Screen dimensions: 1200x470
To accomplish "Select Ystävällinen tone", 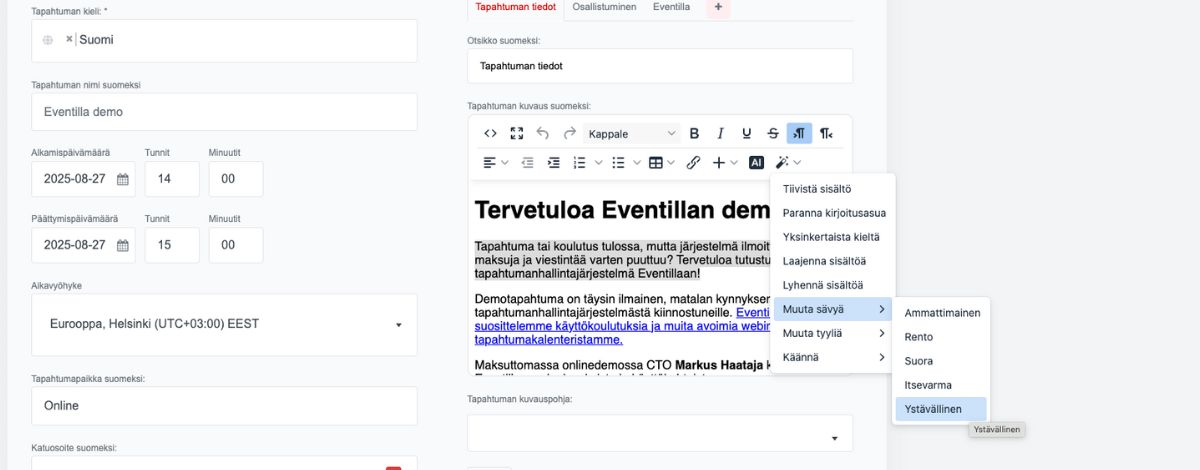I will coord(941,409).
